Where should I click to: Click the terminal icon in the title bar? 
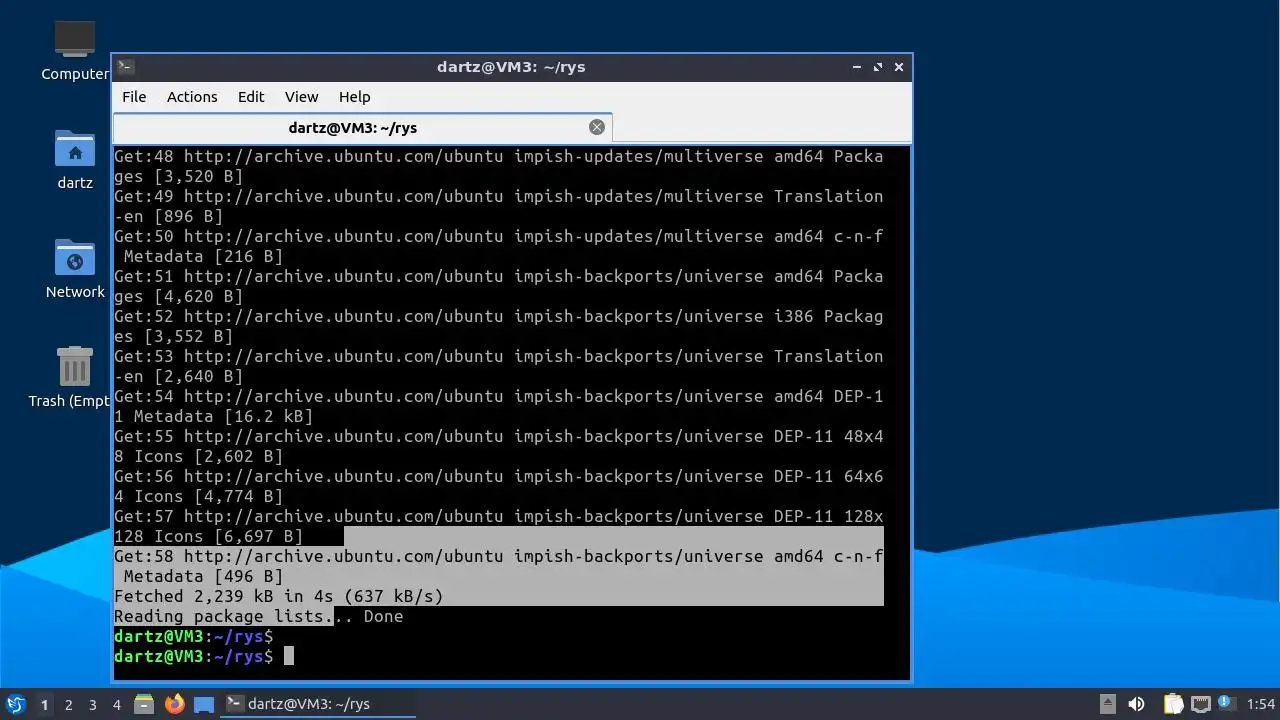pos(125,67)
